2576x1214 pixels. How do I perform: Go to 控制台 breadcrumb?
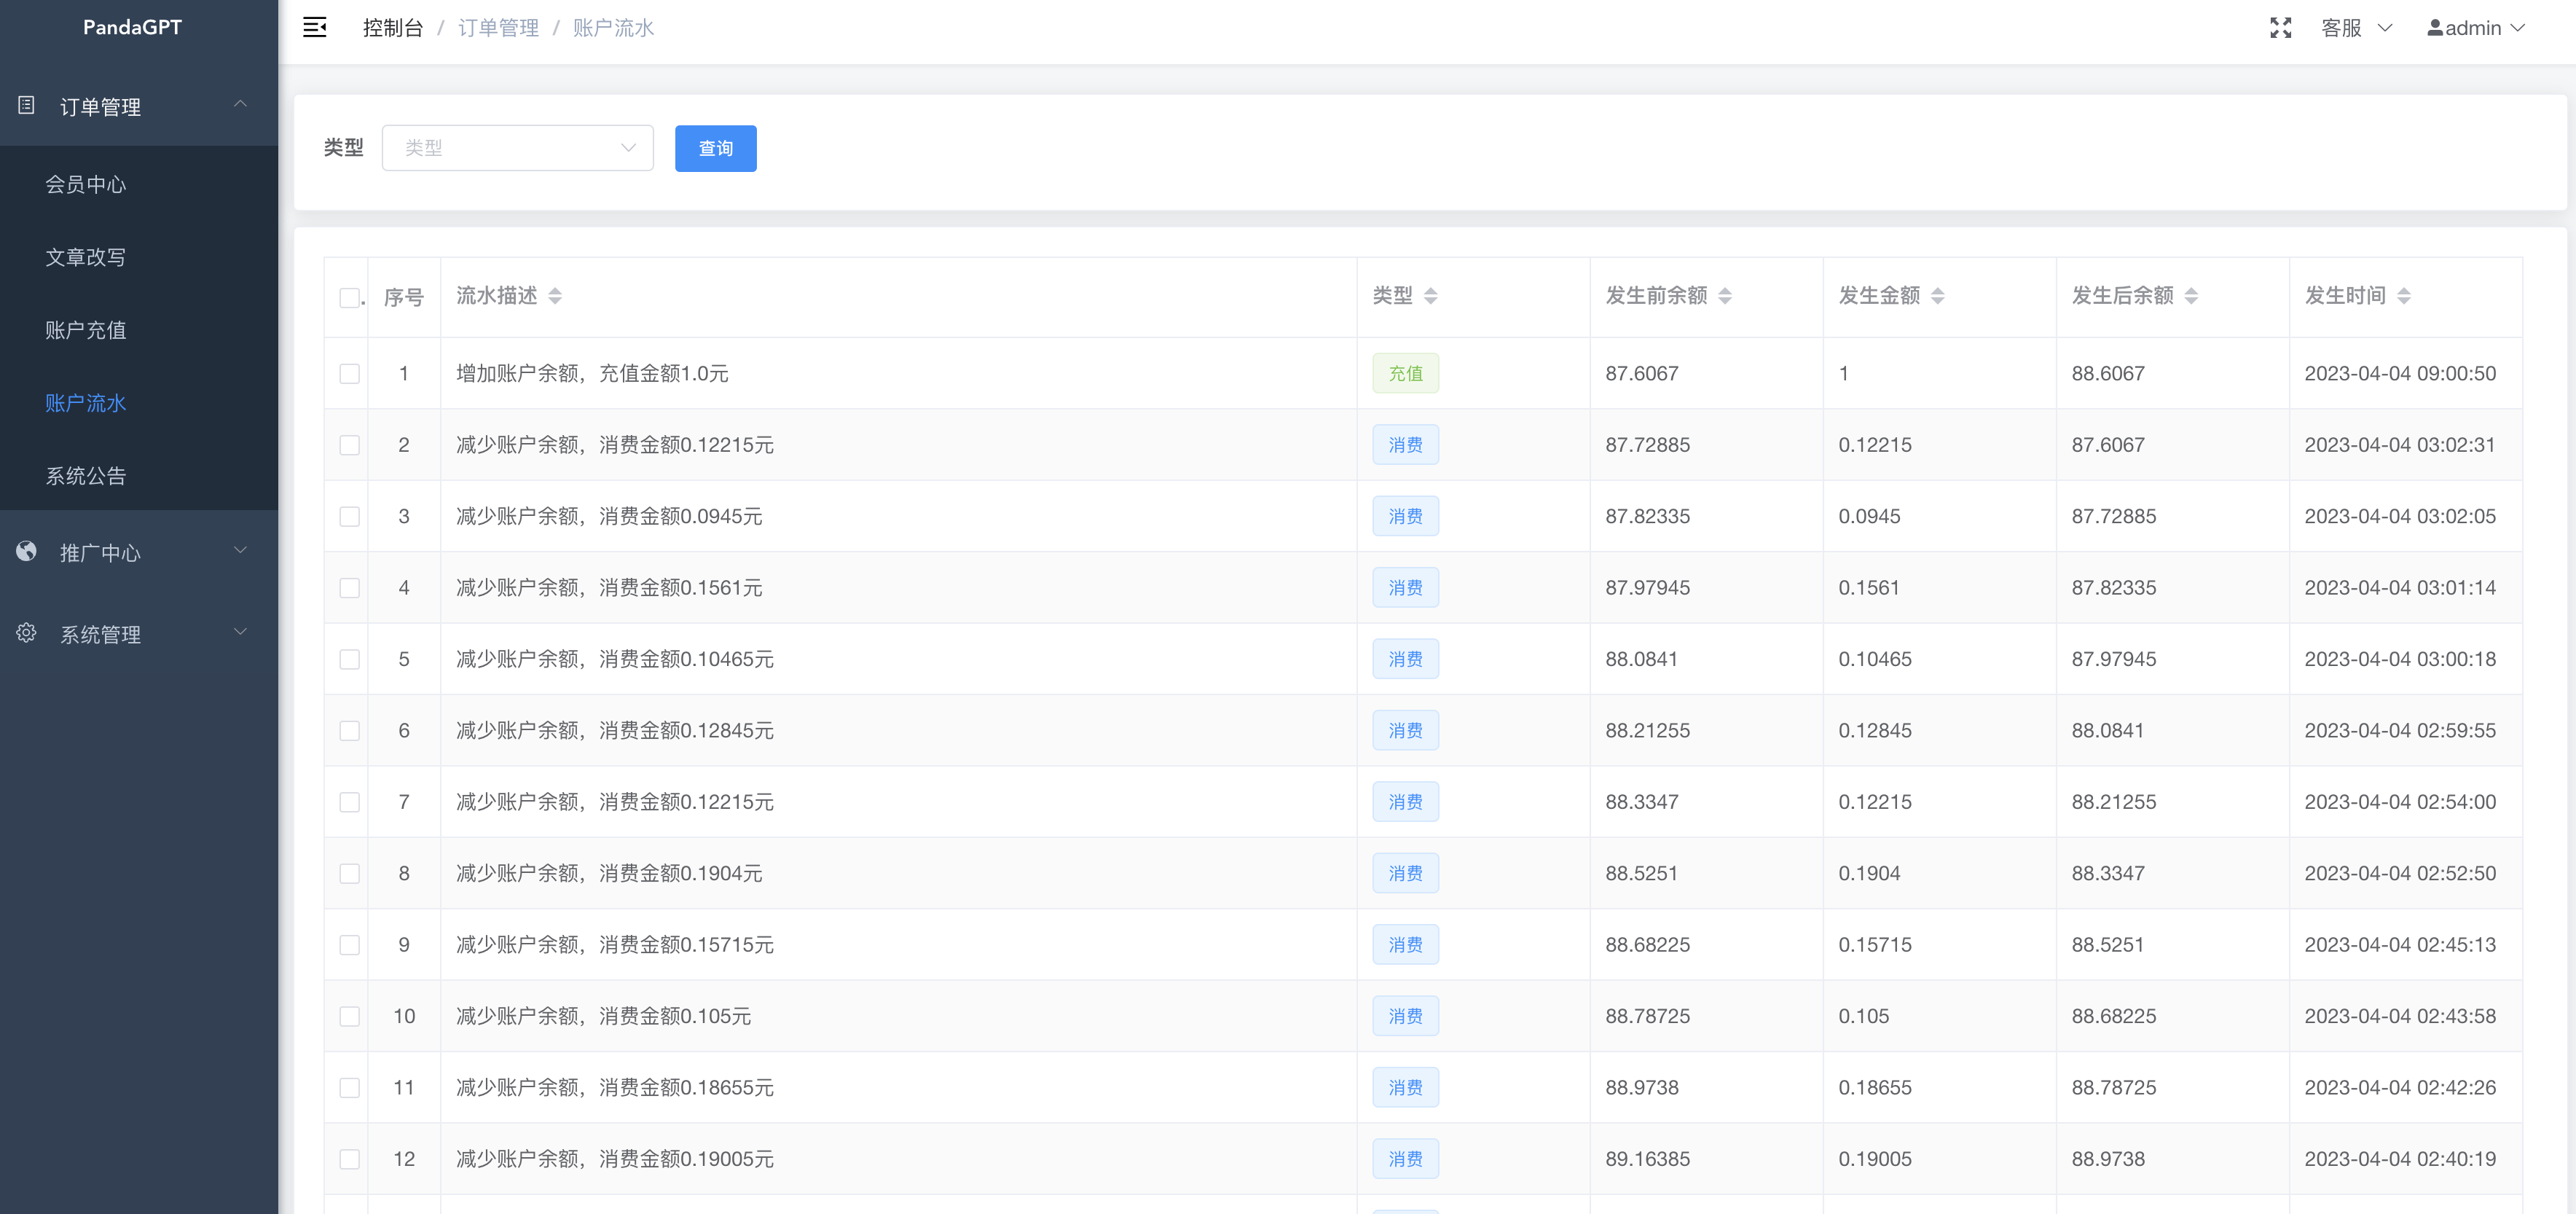(x=393, y=28)
